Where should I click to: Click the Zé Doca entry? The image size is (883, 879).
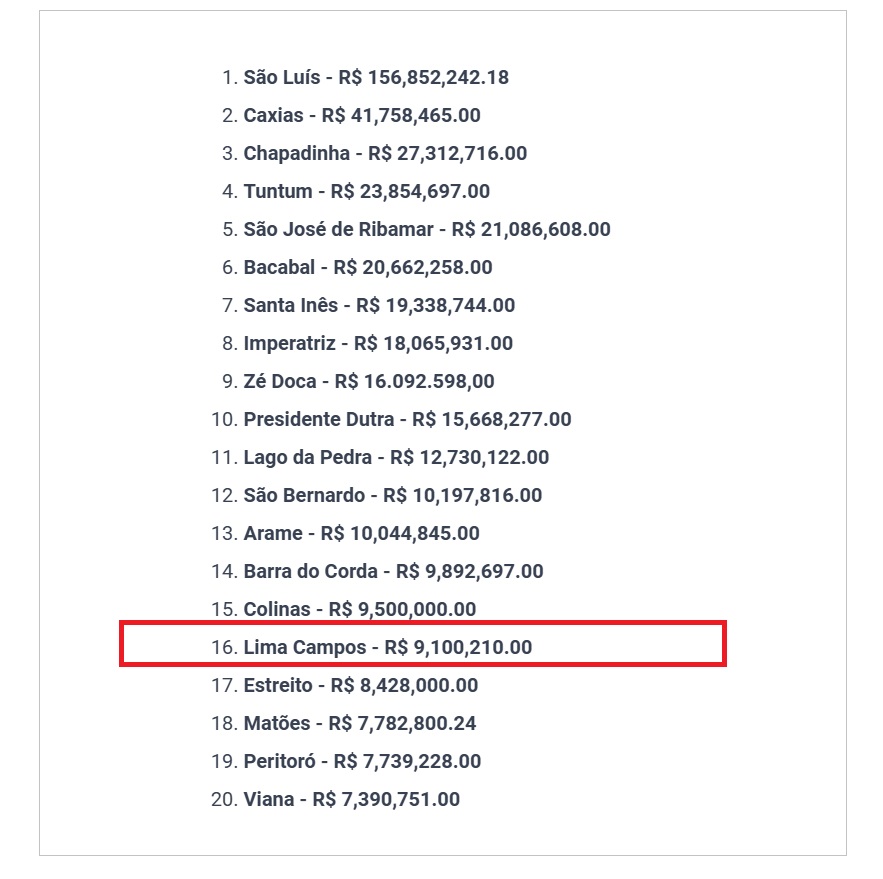(368, 382)
